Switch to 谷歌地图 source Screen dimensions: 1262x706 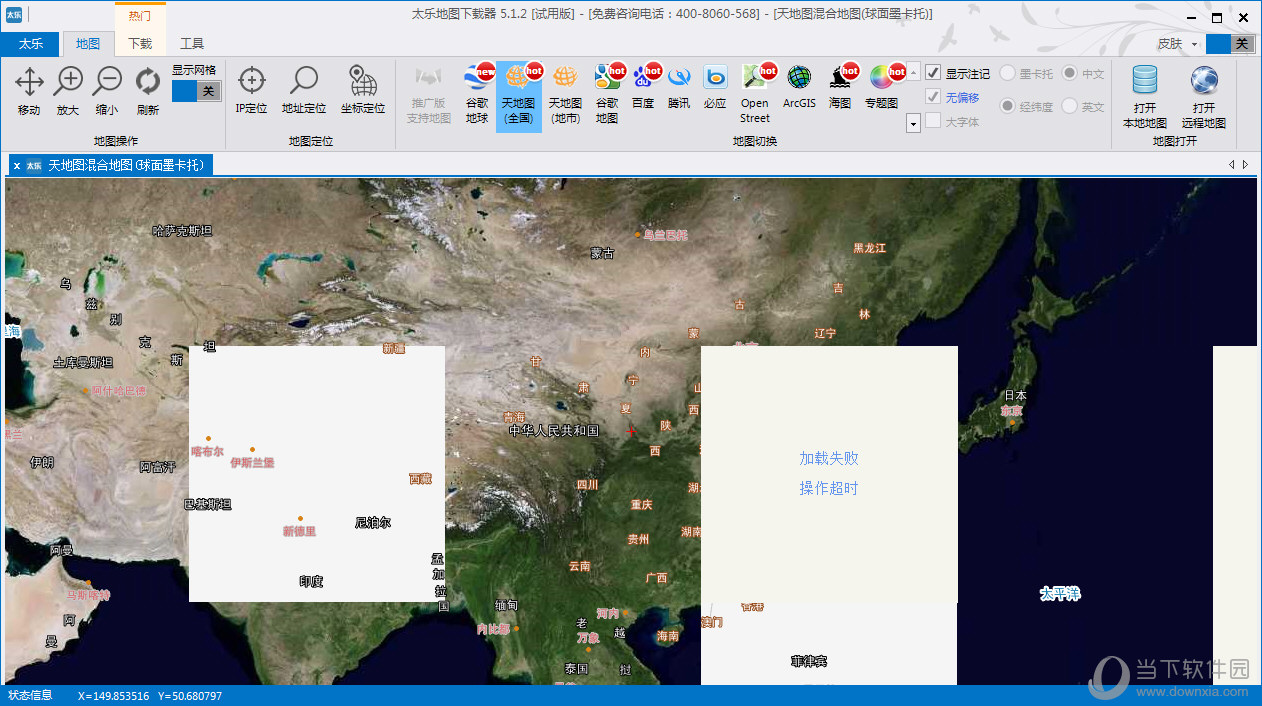(607, 95)
